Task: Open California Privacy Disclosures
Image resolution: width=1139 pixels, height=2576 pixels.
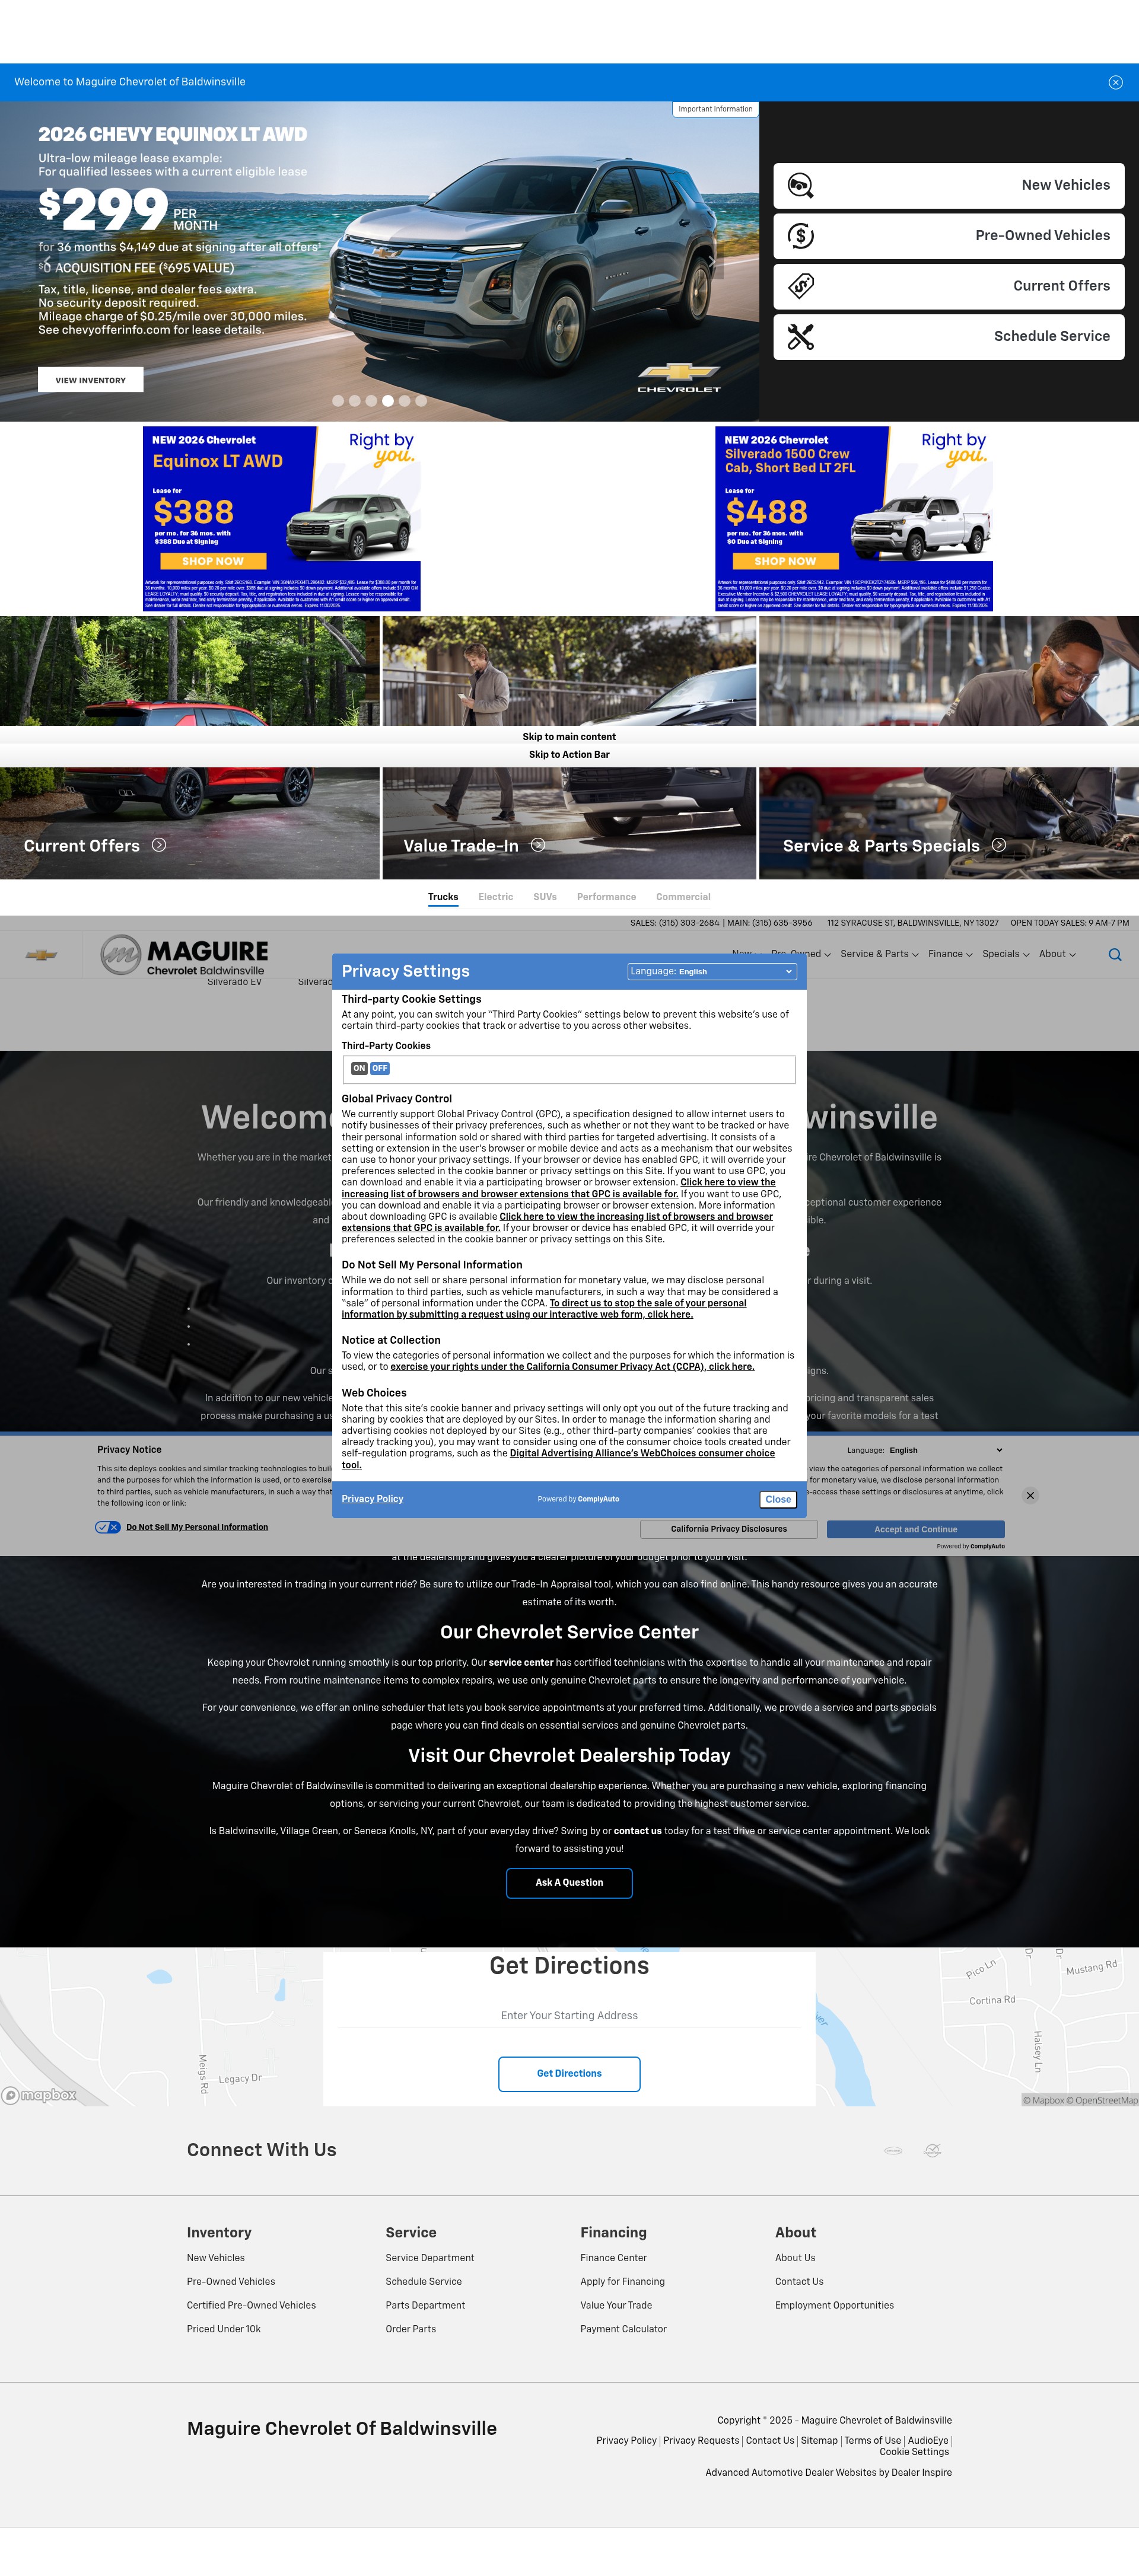Action: pos(729,1529)
